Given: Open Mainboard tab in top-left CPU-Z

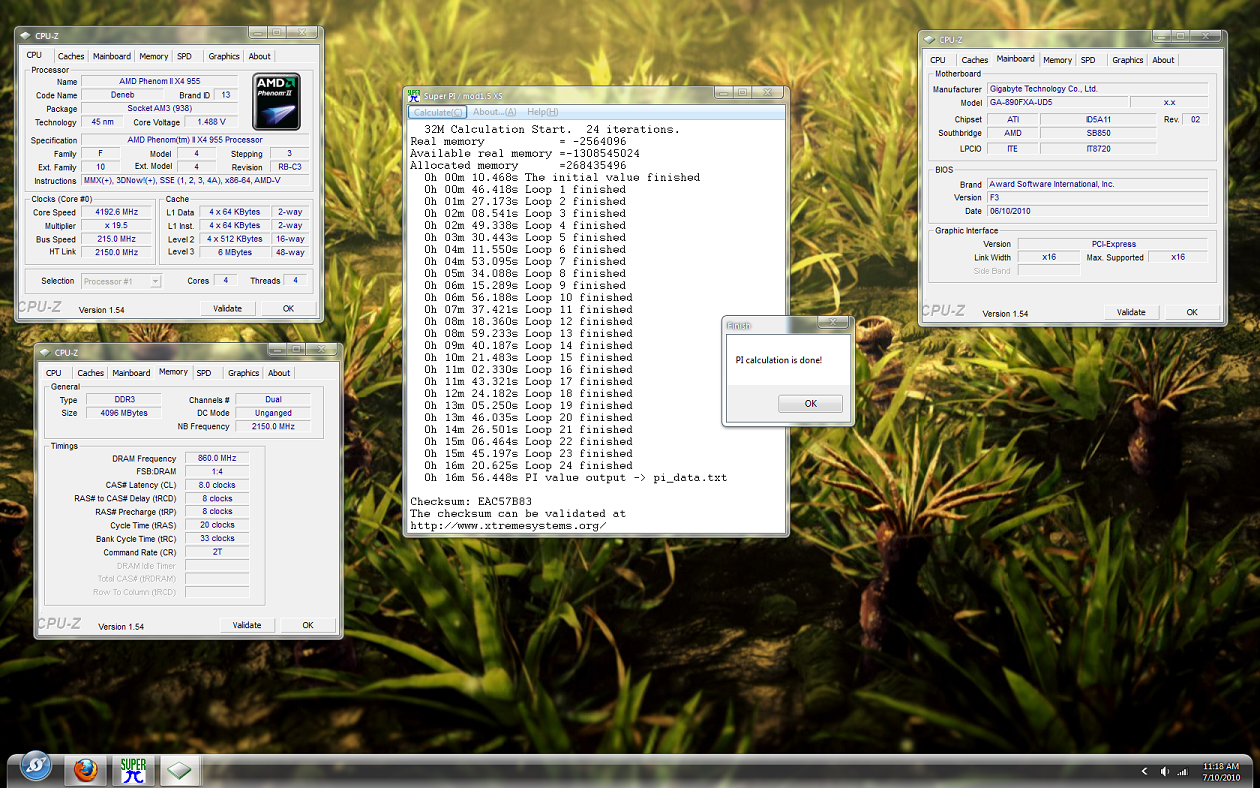Looking at the screenshot, I should click(x=112, y=56).
